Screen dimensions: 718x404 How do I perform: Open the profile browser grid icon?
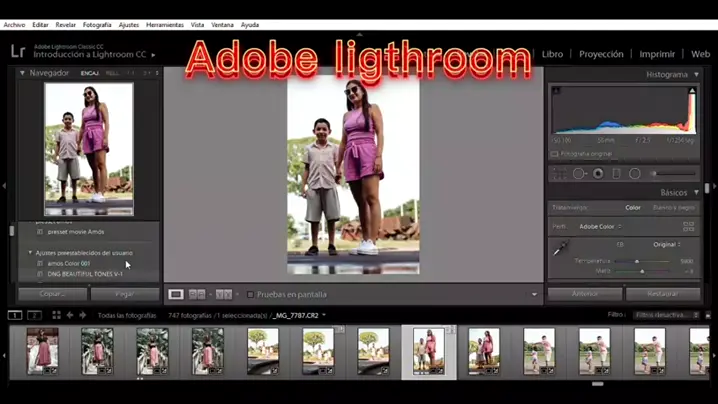(x=688, y=226)
